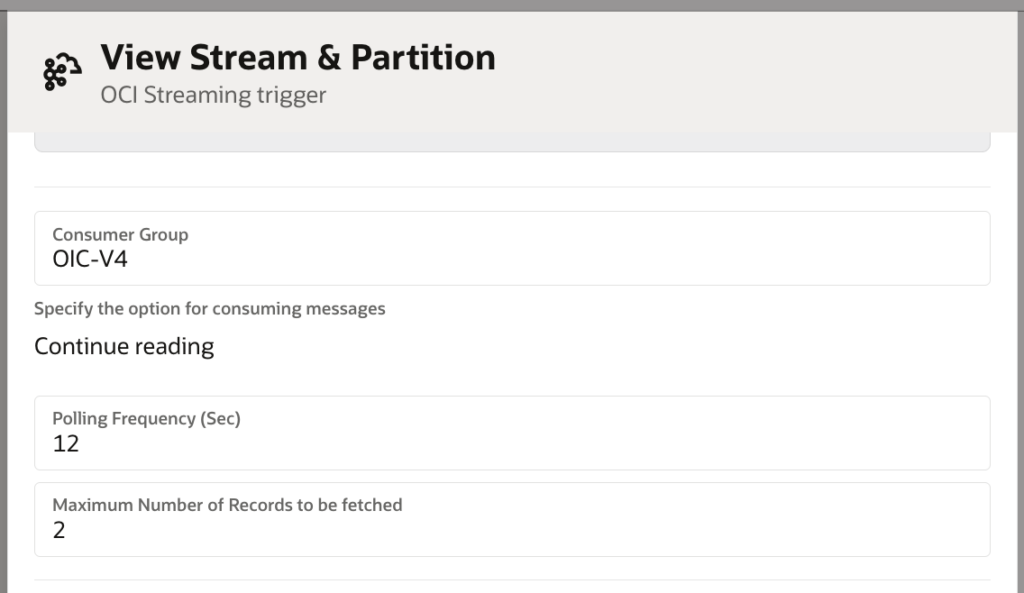Click the OCI Streaming trigger subtitle
1024x593 pixels.
click(x=213, y=96)
